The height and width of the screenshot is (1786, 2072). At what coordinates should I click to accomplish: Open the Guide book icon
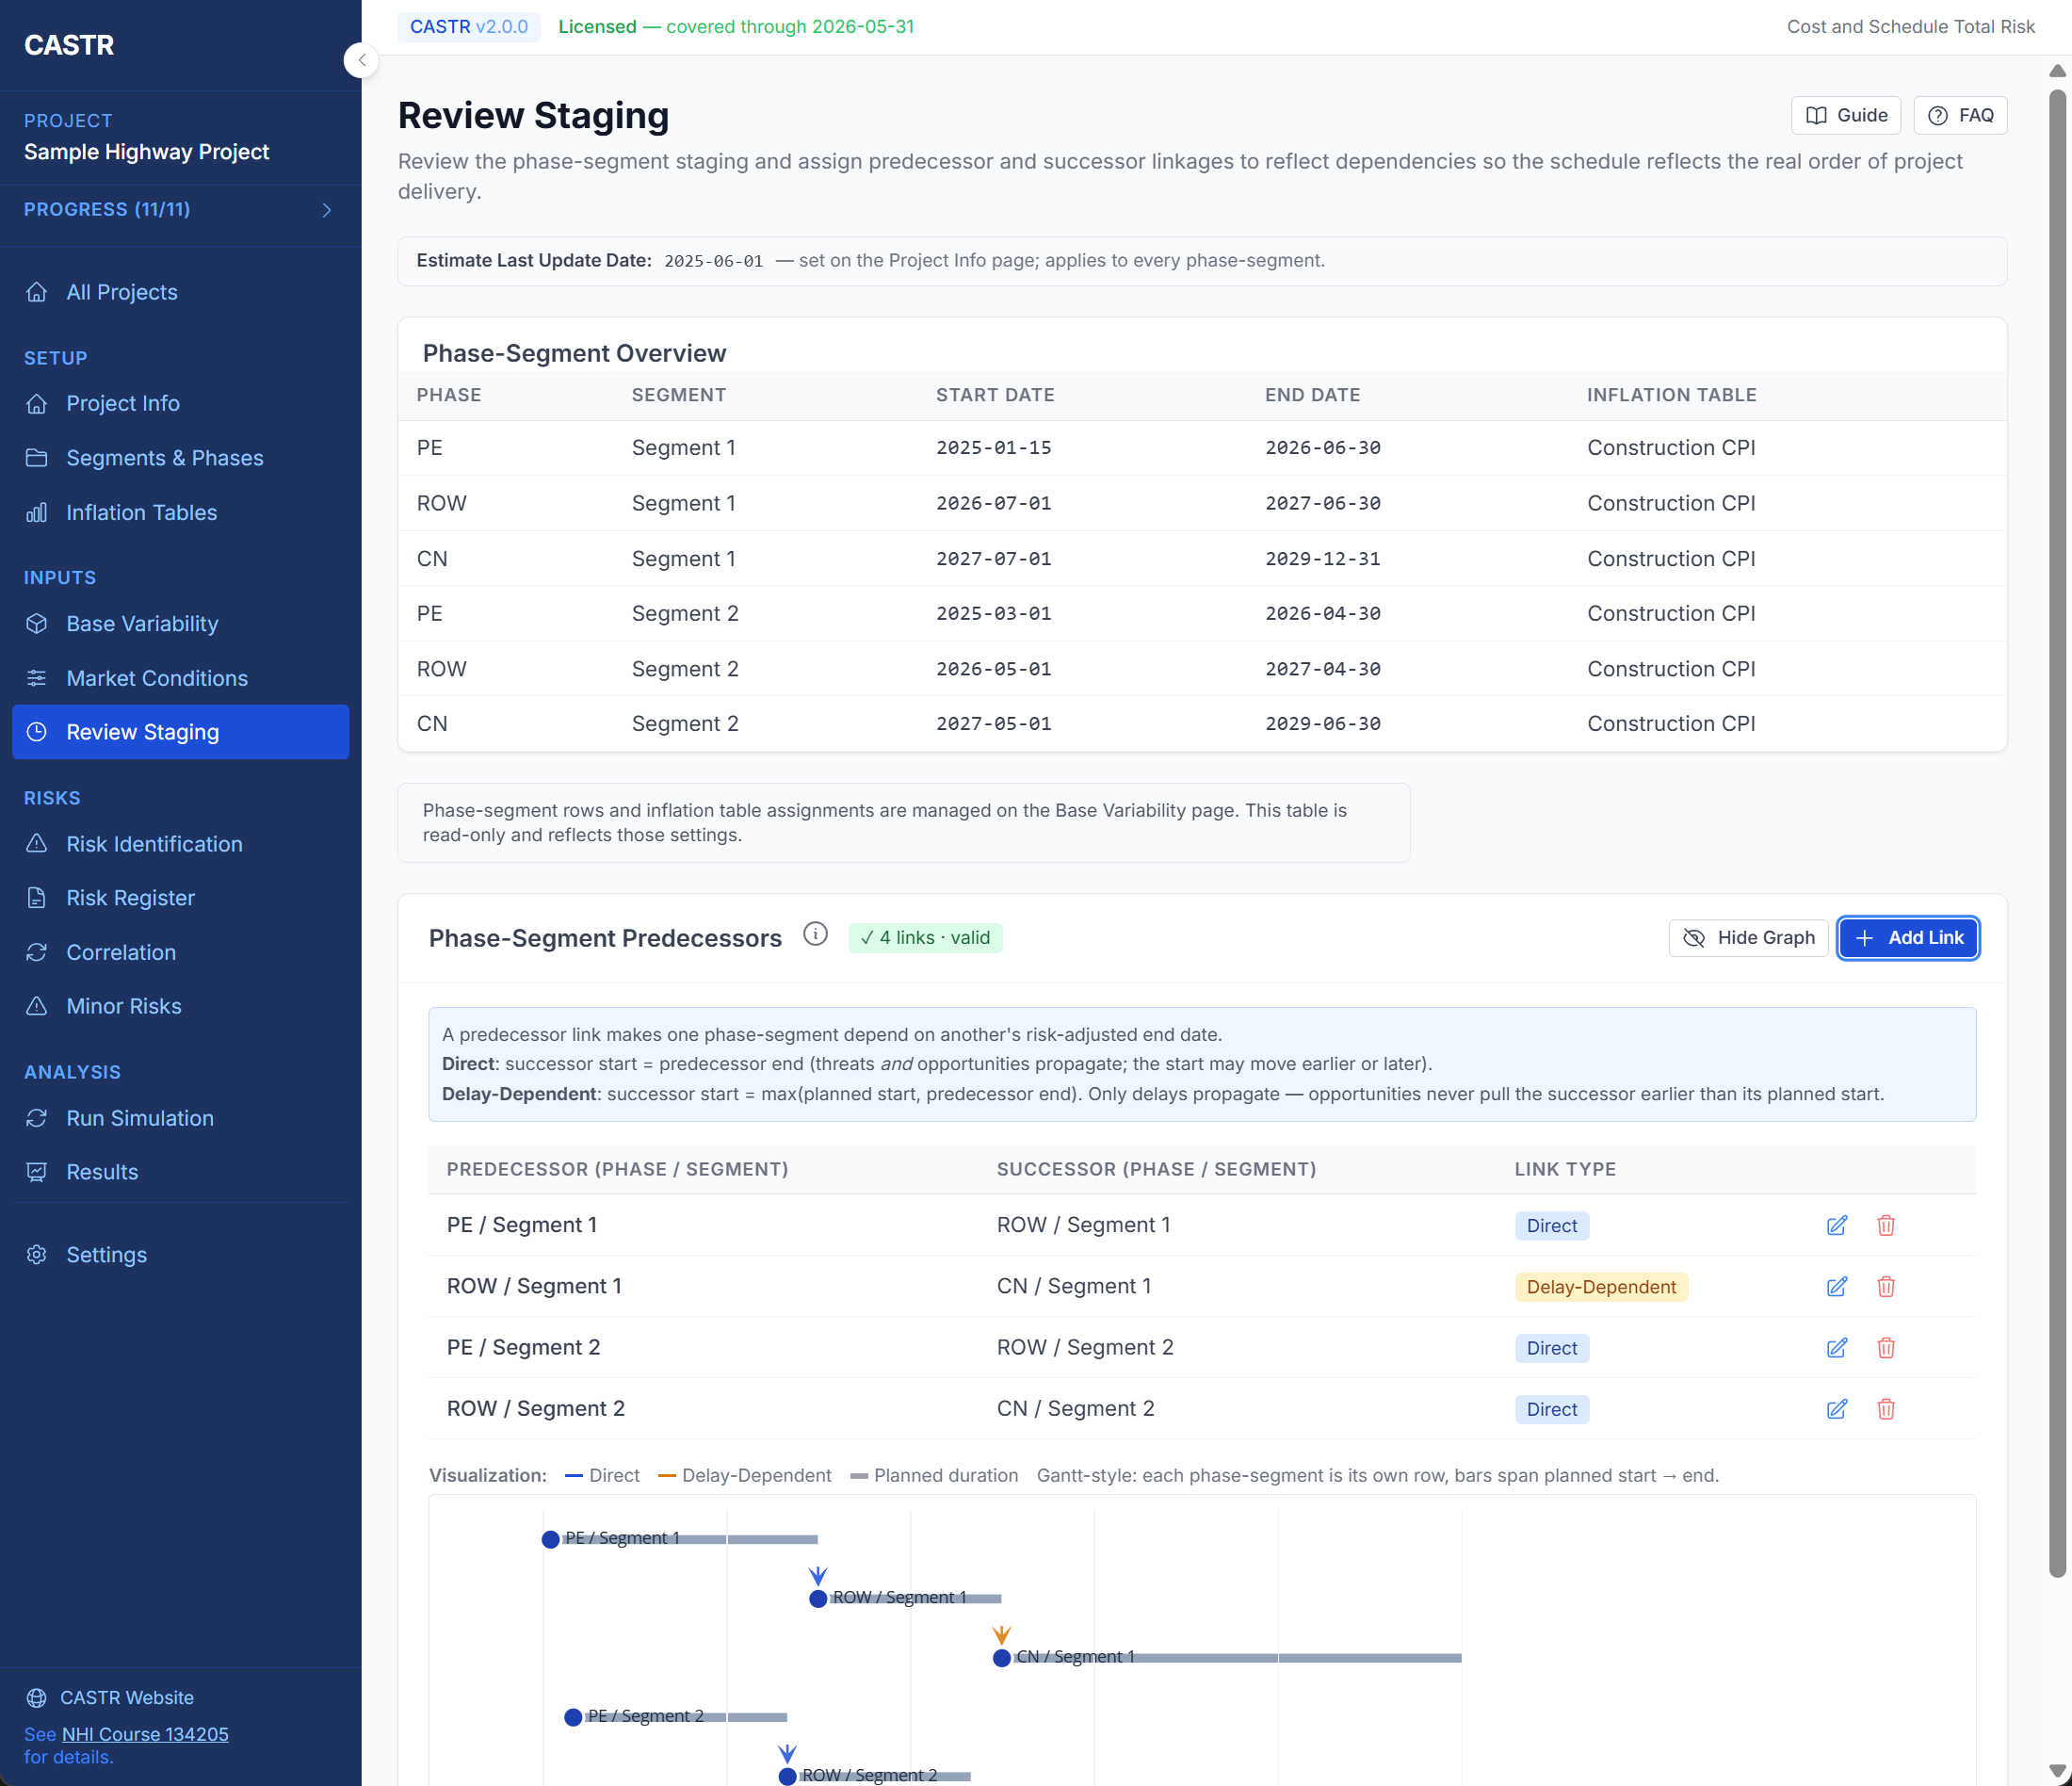coord(1817,115)
